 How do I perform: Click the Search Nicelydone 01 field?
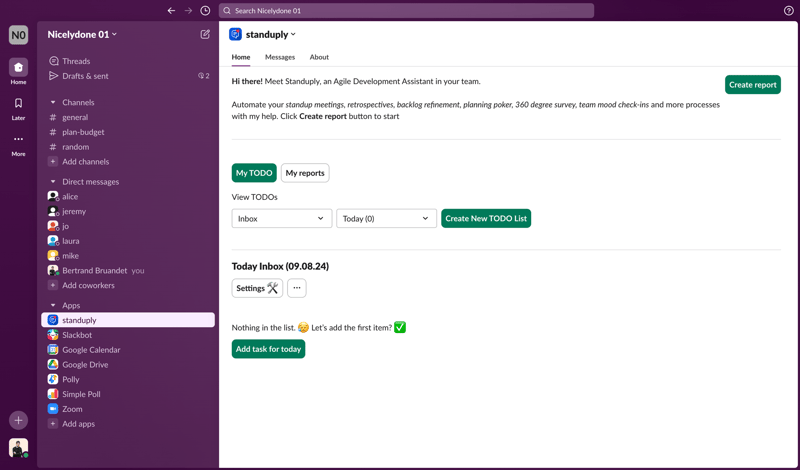pyautogui.click(x=406, y=11)
